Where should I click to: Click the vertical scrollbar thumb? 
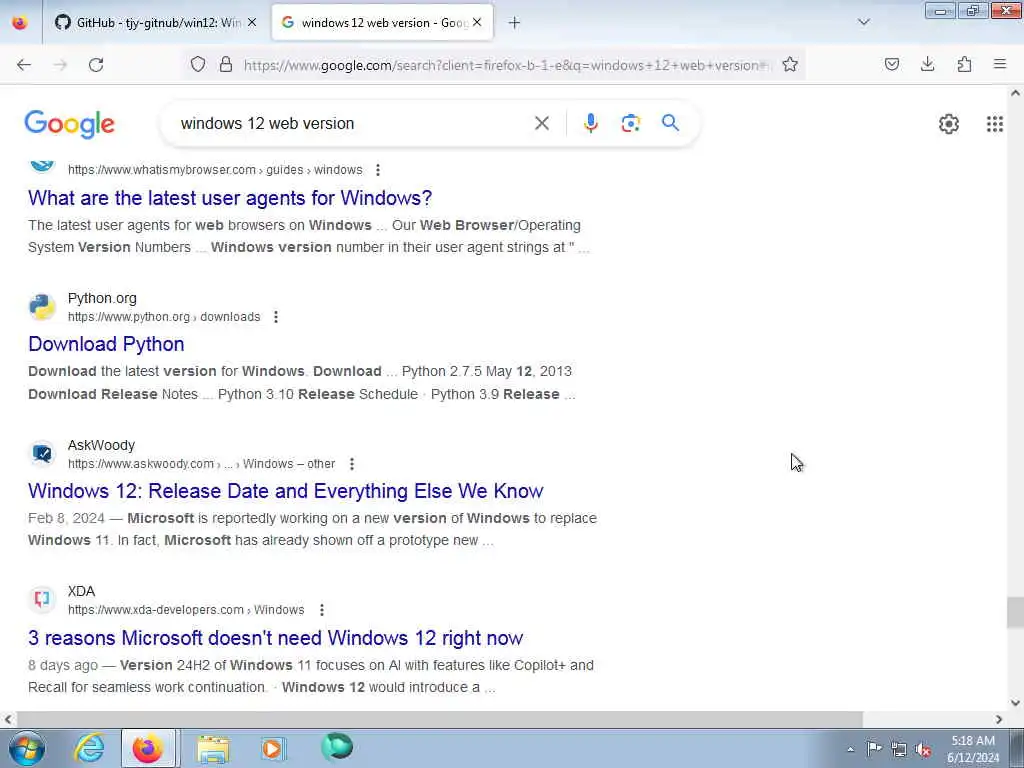(x=1015, y=613)
